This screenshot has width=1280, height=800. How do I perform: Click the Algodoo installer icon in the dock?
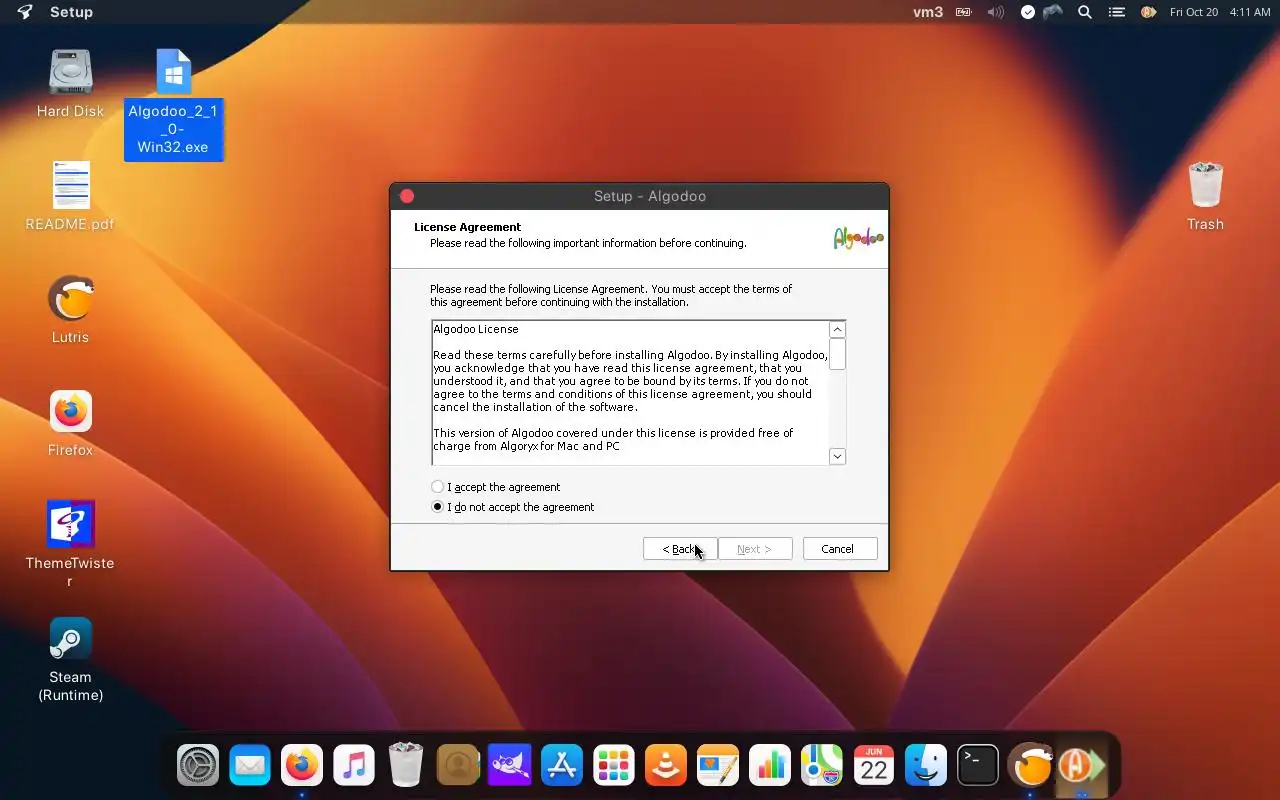coord(1082,767)
